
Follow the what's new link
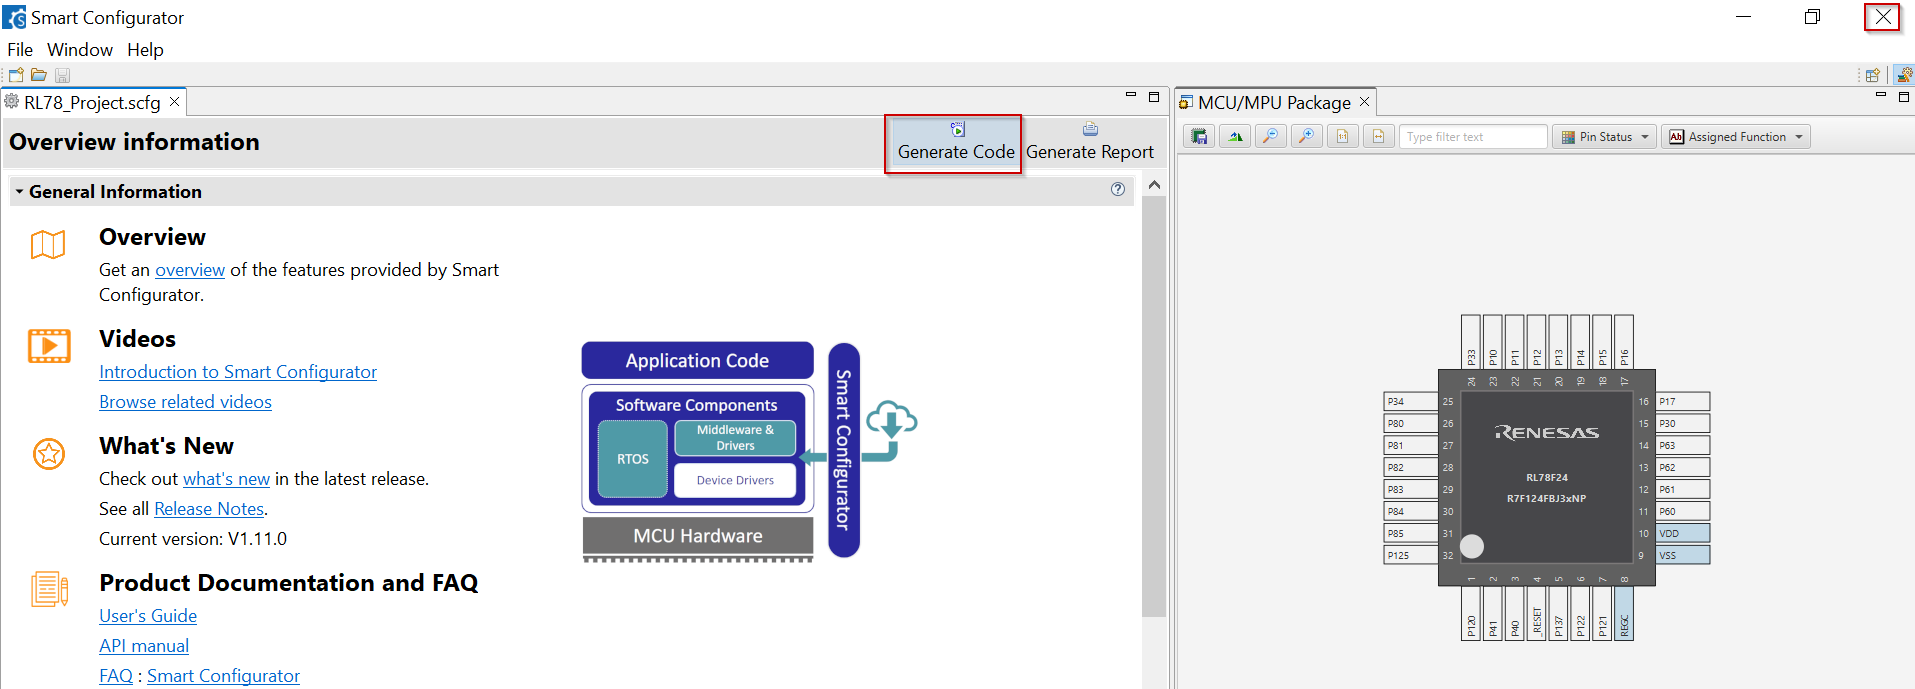[x=226, y=479]
